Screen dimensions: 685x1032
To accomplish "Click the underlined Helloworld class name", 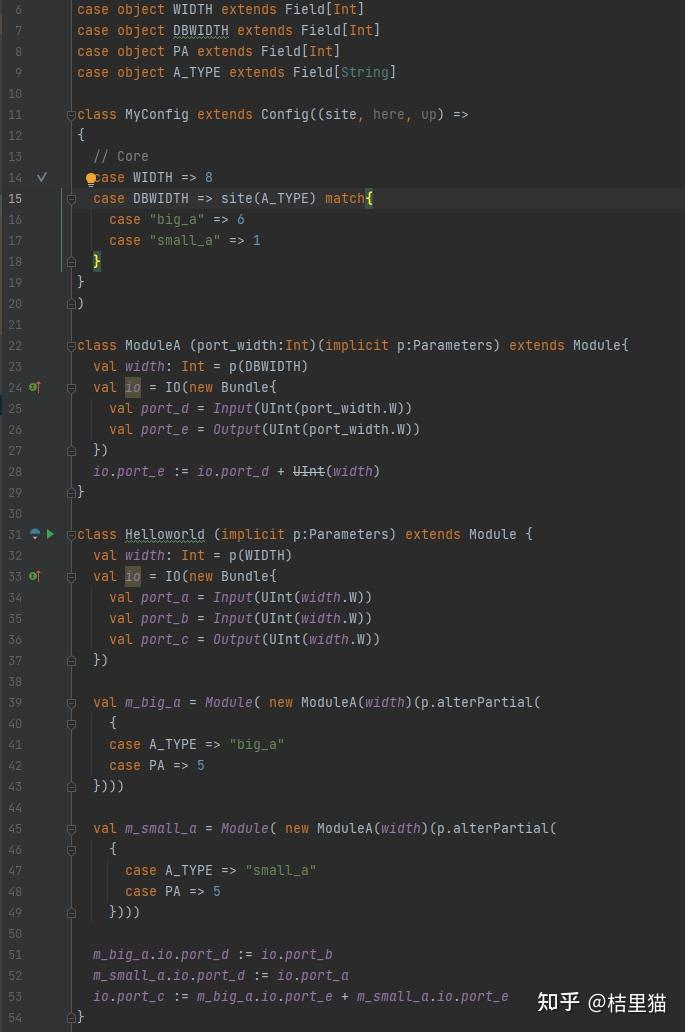I will pyautogui.click(x=165, y=534).
